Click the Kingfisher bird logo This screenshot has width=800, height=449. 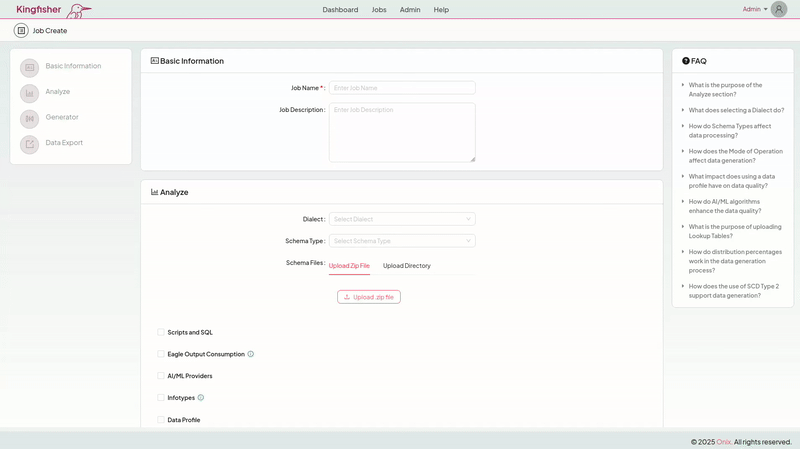(78, 10)
